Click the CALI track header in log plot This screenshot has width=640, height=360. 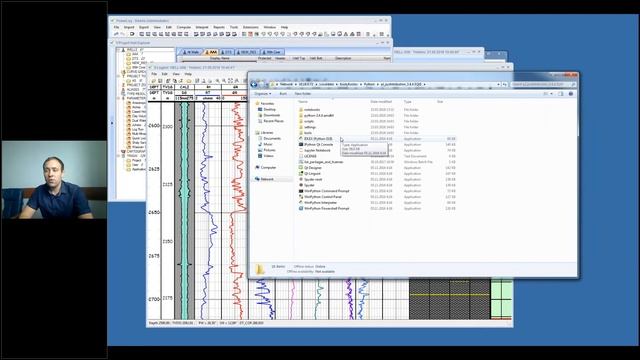[184, 87]
